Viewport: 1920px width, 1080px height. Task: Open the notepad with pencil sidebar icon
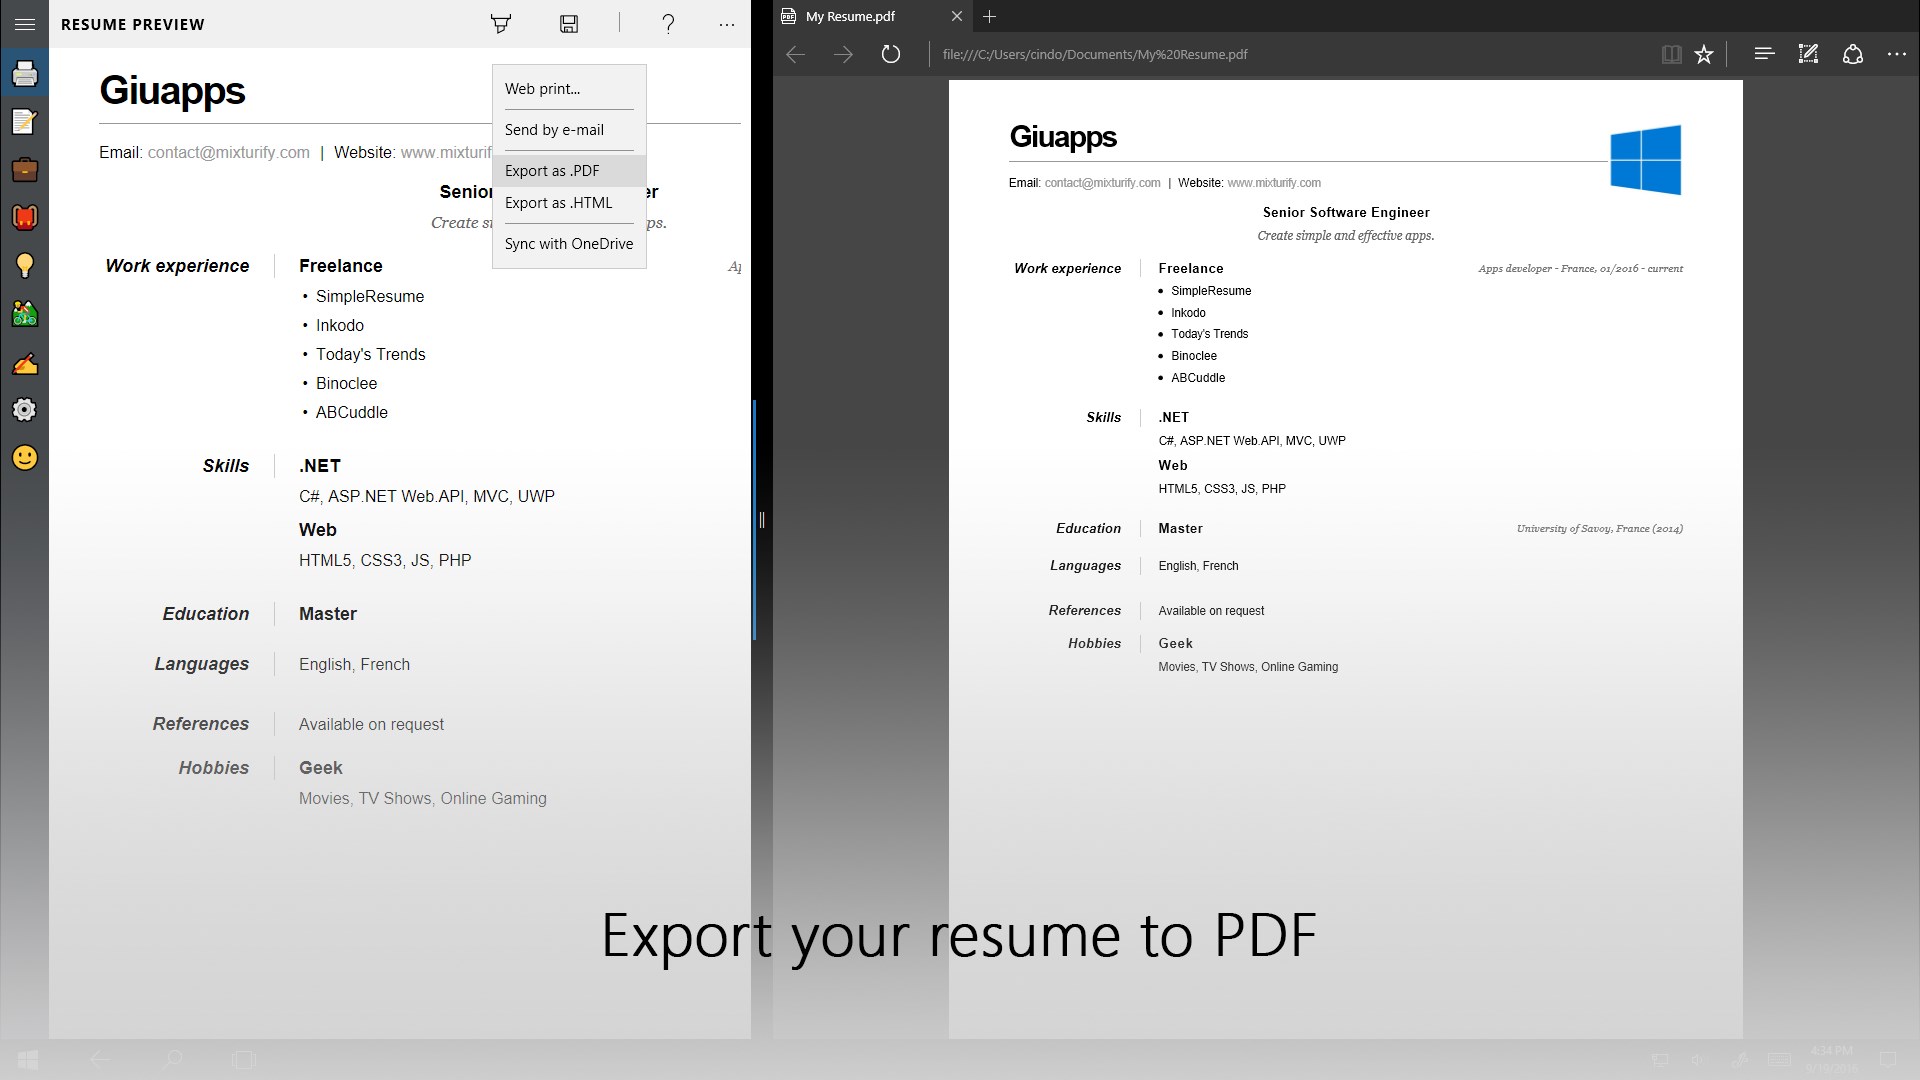[x=24, y=121]
